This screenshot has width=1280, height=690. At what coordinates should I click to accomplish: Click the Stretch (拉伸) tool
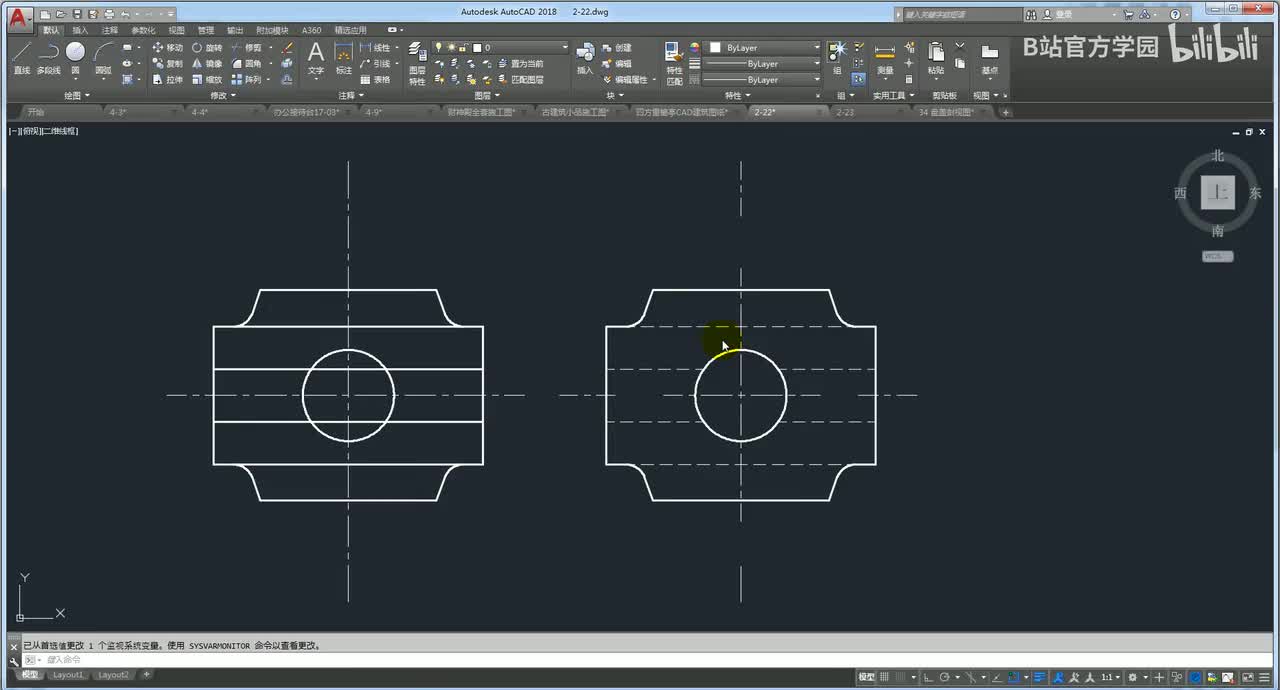(x=167, y=80)
